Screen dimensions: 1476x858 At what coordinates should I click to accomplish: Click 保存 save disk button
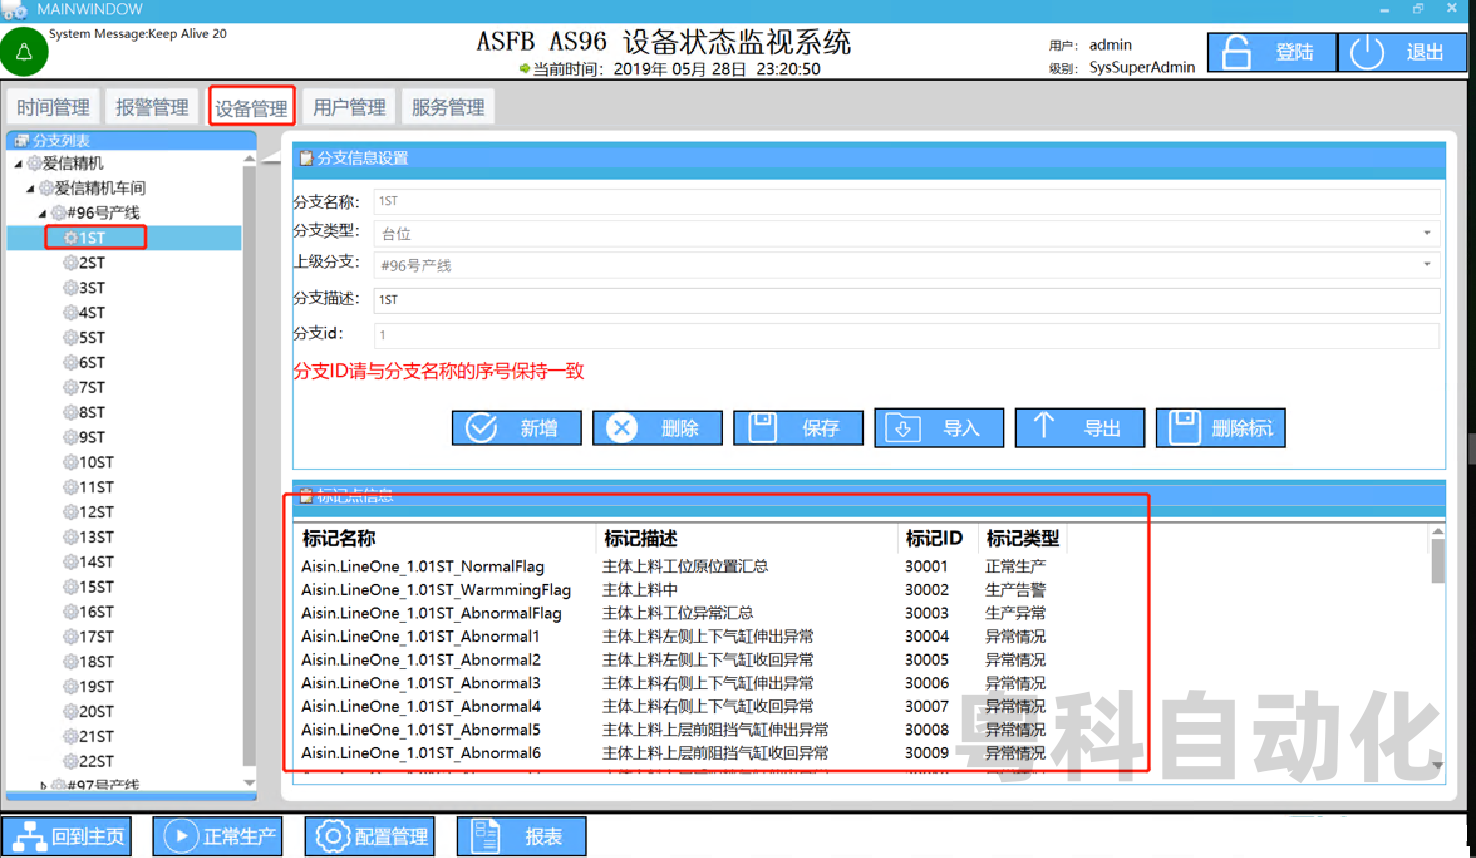[798, 428]
